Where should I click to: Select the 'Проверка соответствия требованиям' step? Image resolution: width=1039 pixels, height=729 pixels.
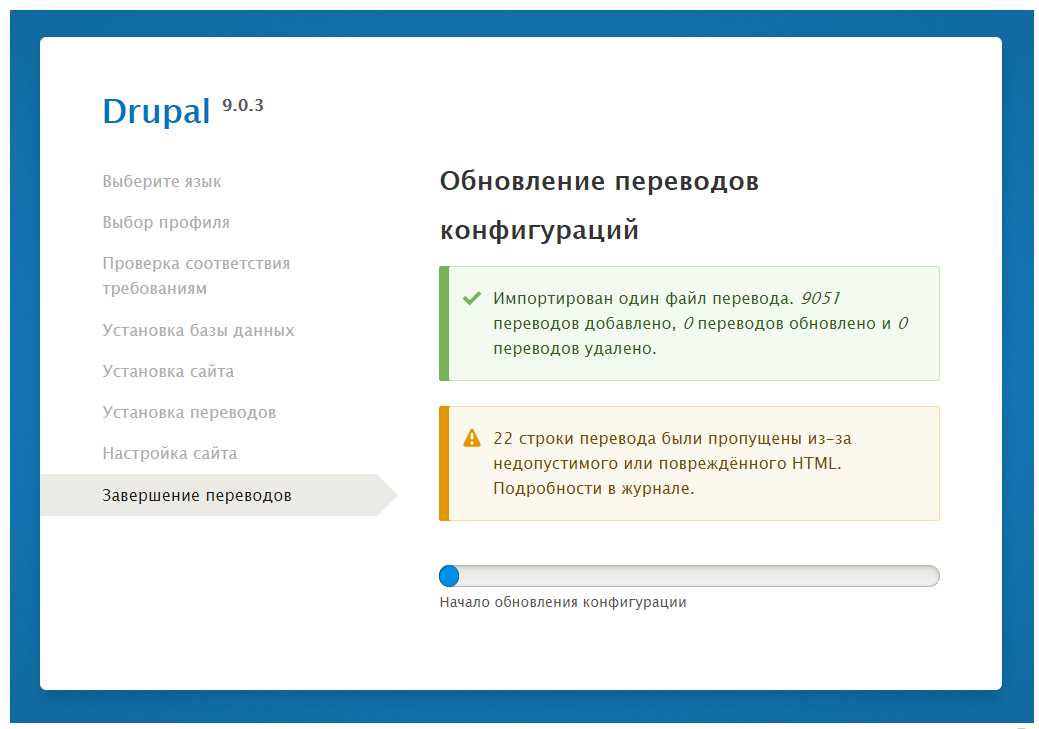[196, 276]
